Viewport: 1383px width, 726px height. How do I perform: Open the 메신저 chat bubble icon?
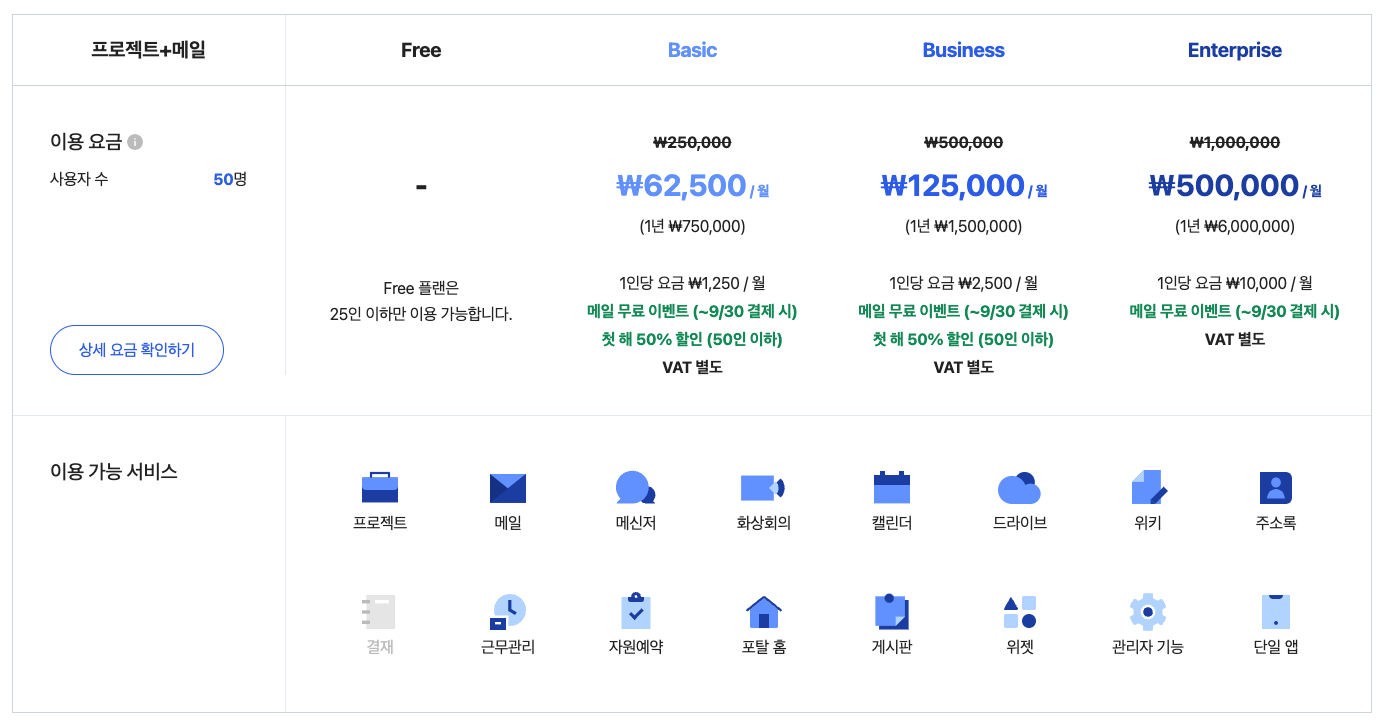coord(635,487)
